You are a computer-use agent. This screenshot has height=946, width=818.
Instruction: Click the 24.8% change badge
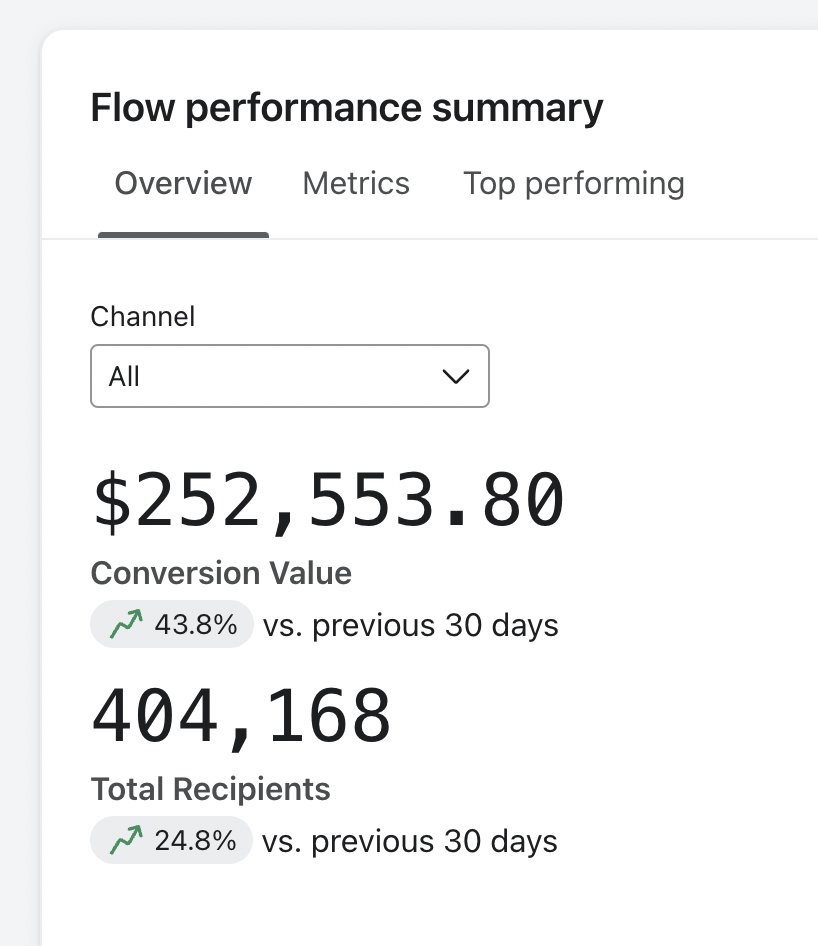[171, 840]
